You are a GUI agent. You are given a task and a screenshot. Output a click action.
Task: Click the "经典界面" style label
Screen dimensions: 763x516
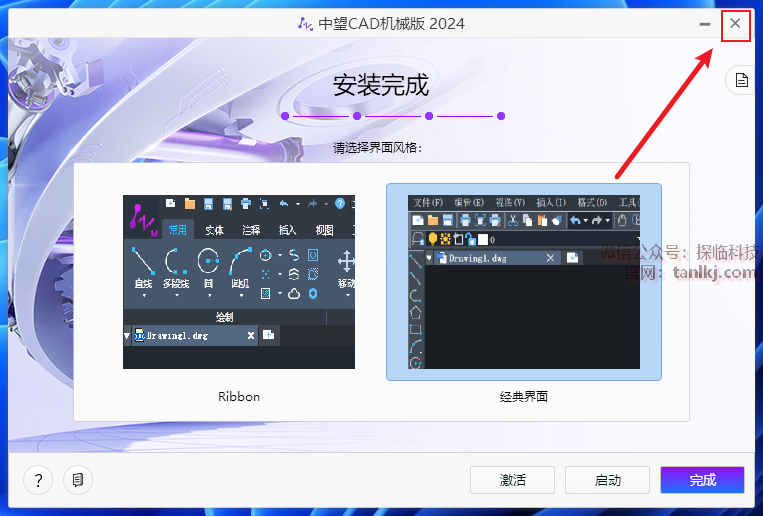tap(524, 397)
